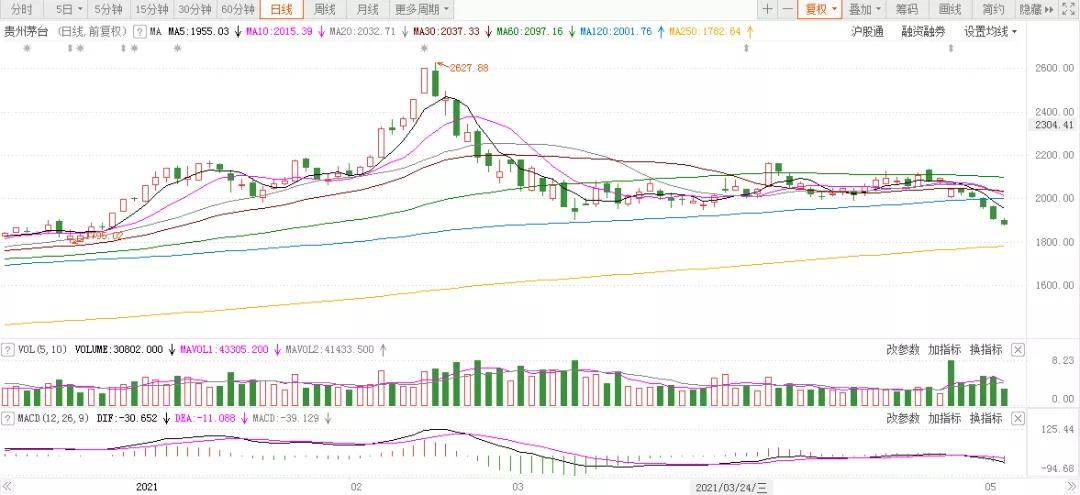Screen dimensions: 1080x495
Task: Switch to the 5分钟 tab
Action: tap(109, 10)
